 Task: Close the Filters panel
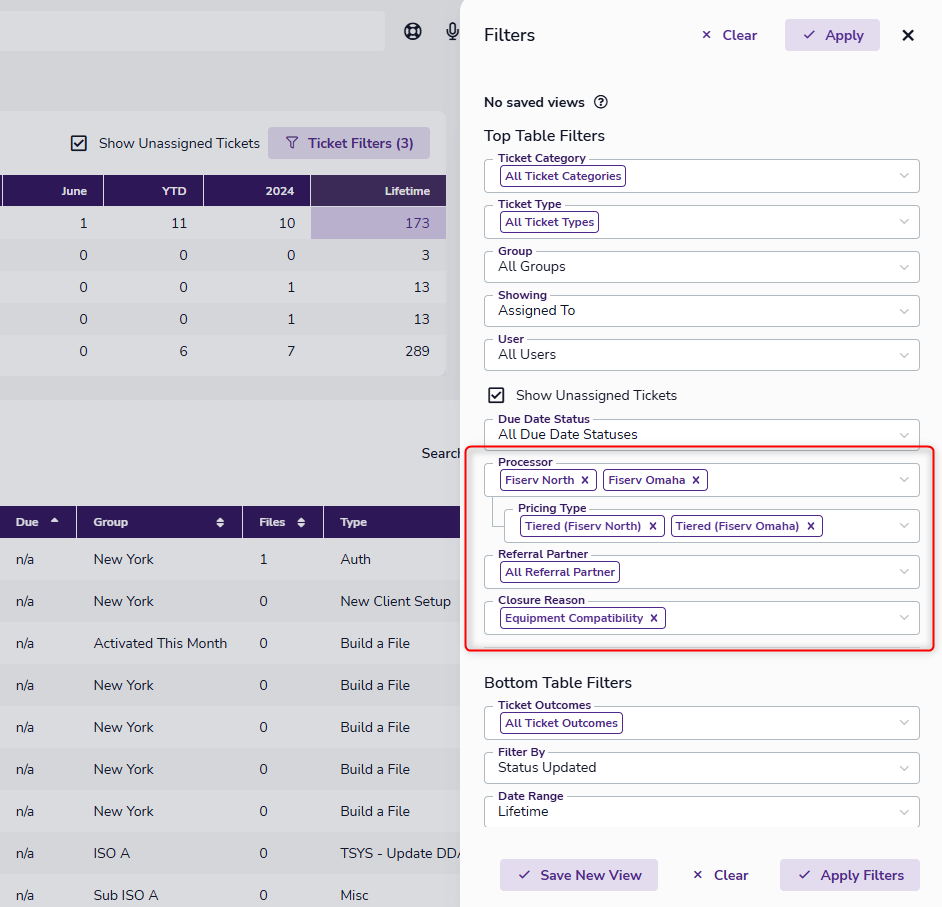pyautogui.click(x=908, y=35)
